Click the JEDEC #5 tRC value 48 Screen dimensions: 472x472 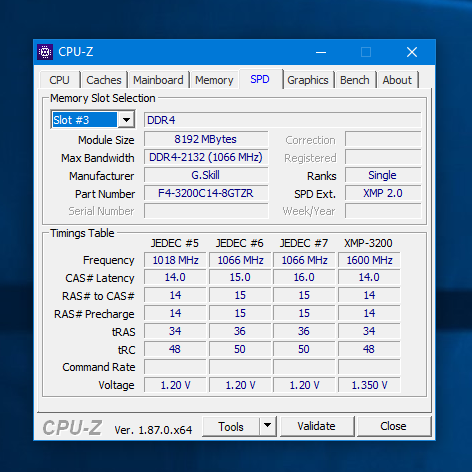[175, 349]
